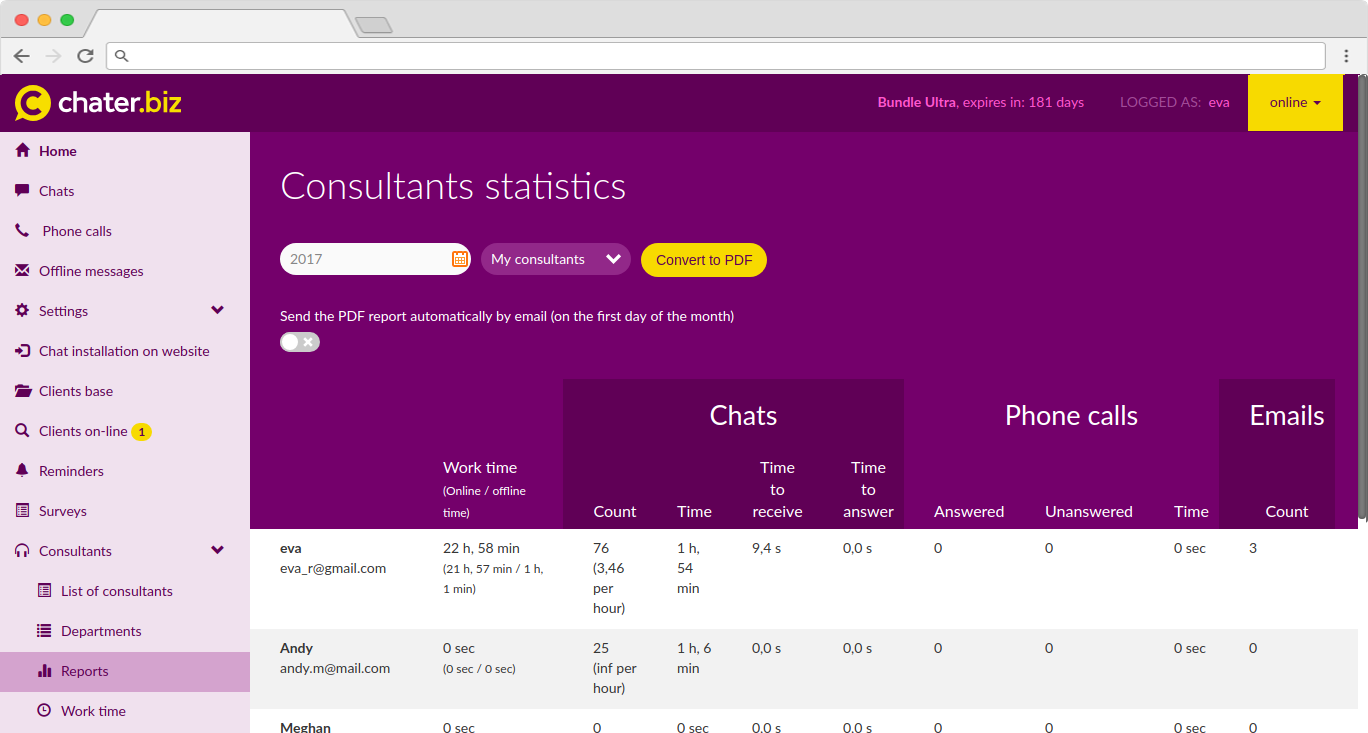Open Chat installation on website

[125, 351]
